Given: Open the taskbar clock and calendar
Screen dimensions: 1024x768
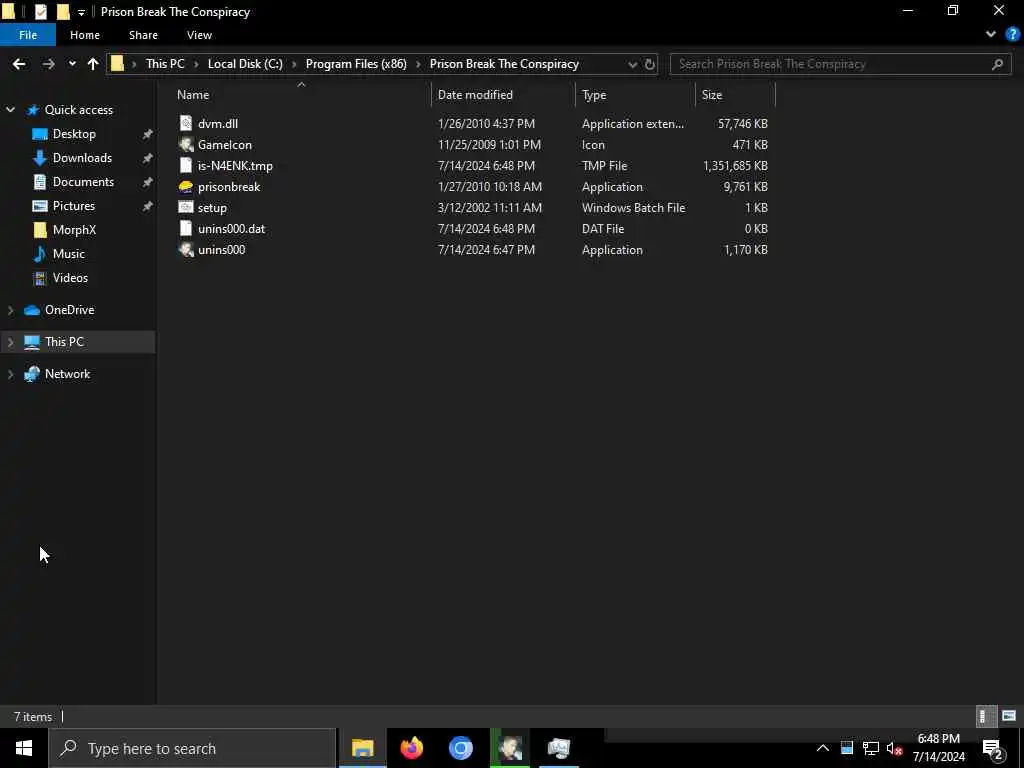Looking at the screenshot, I should point(938,748).
